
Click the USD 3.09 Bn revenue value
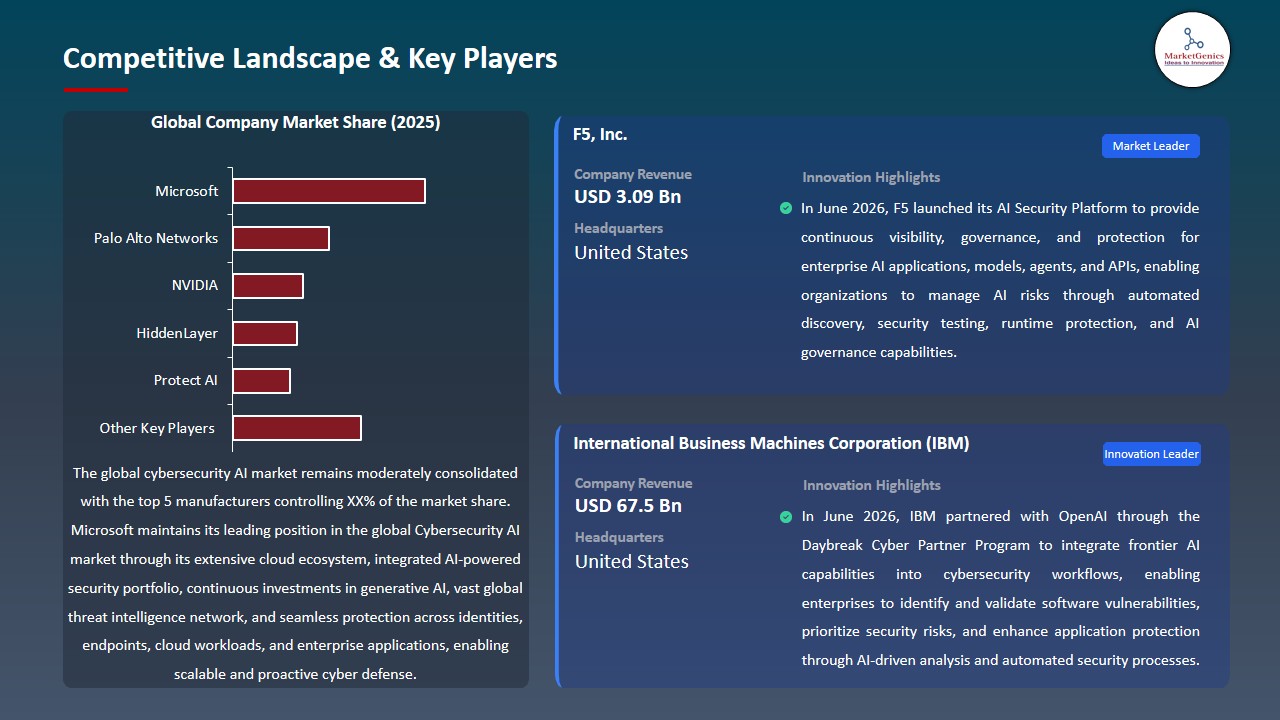(x=628, y=197)
